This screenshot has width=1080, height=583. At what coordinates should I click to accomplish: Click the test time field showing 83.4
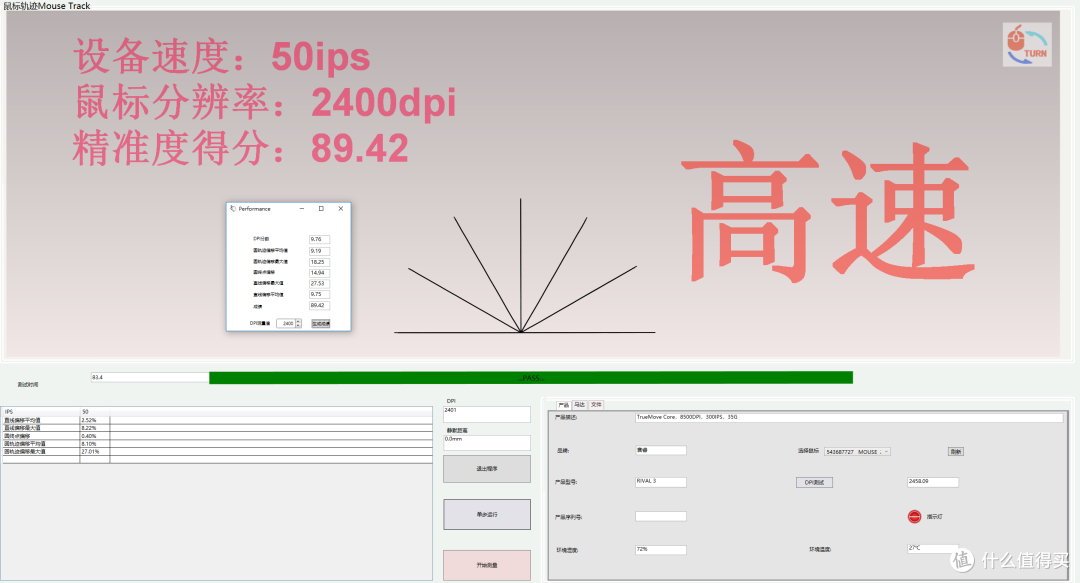149,378
